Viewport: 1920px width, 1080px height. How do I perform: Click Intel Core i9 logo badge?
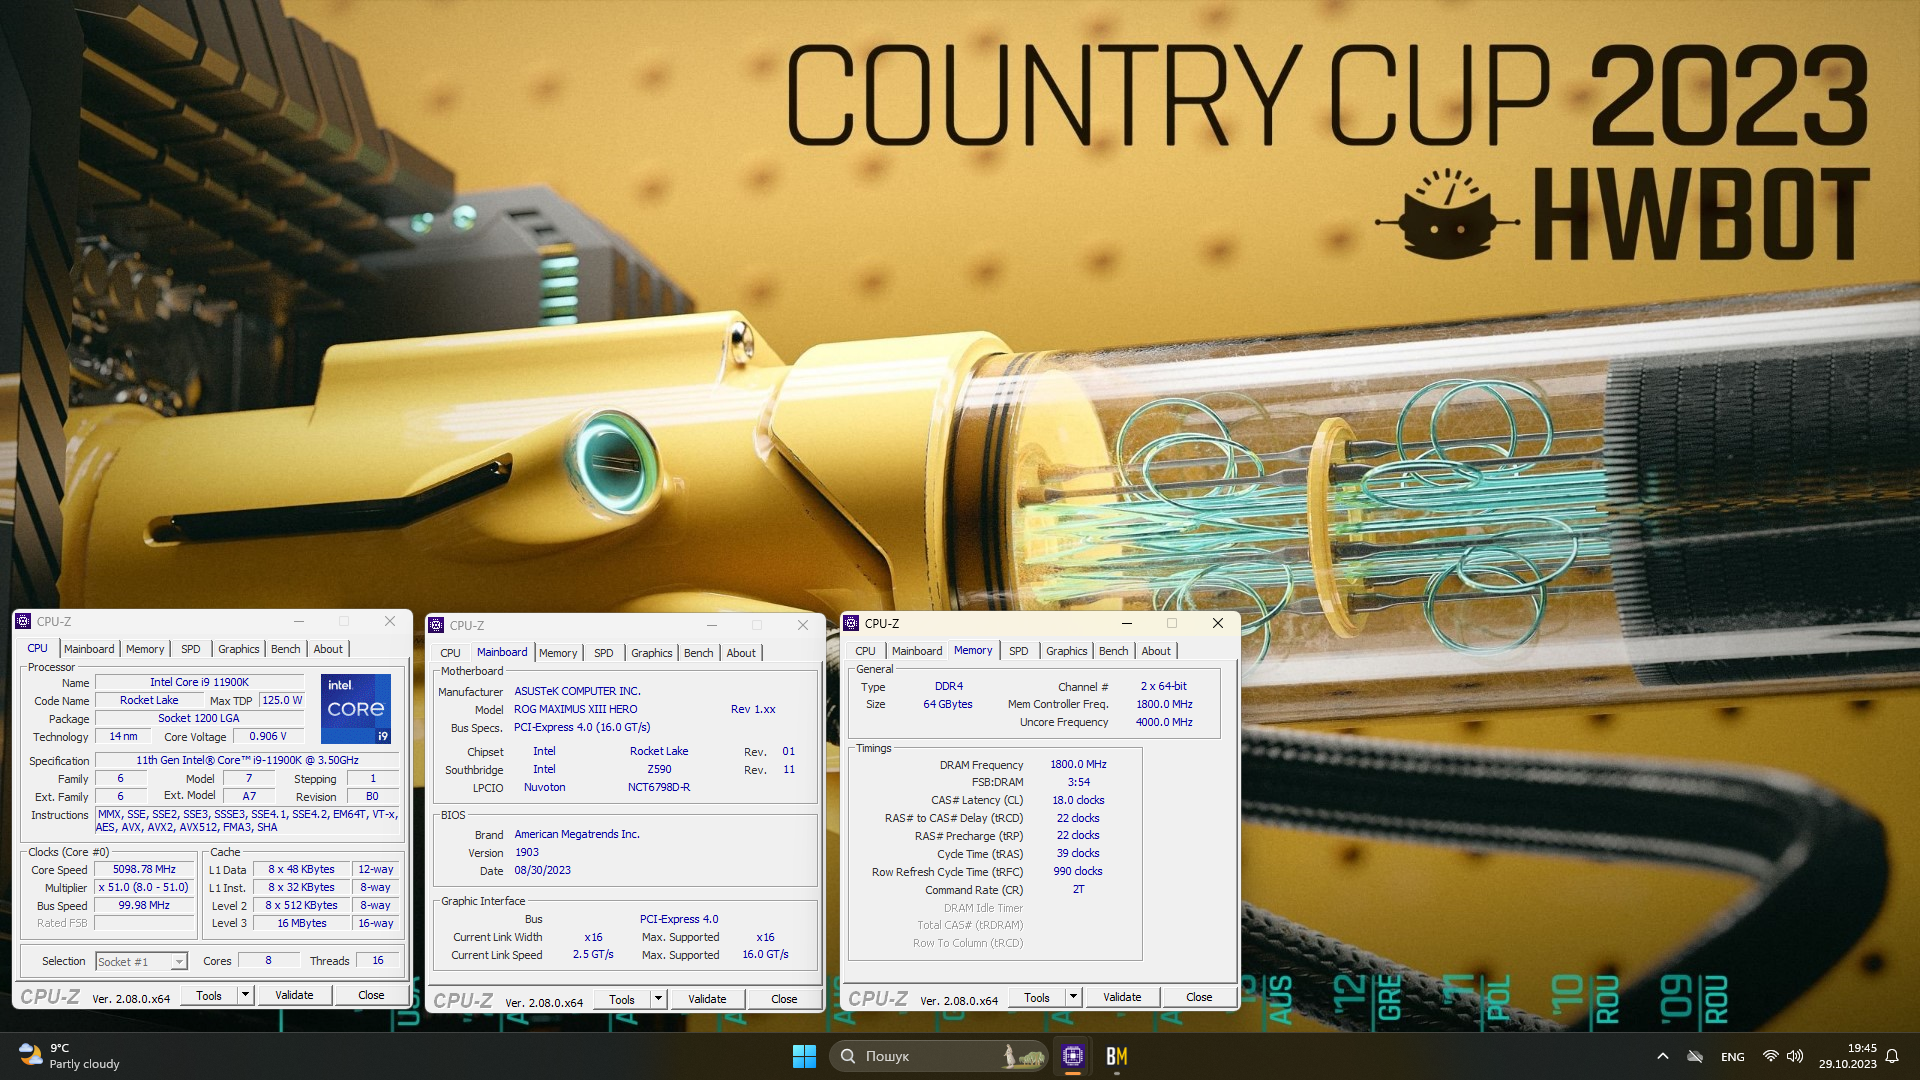click(x=356, y=708)
